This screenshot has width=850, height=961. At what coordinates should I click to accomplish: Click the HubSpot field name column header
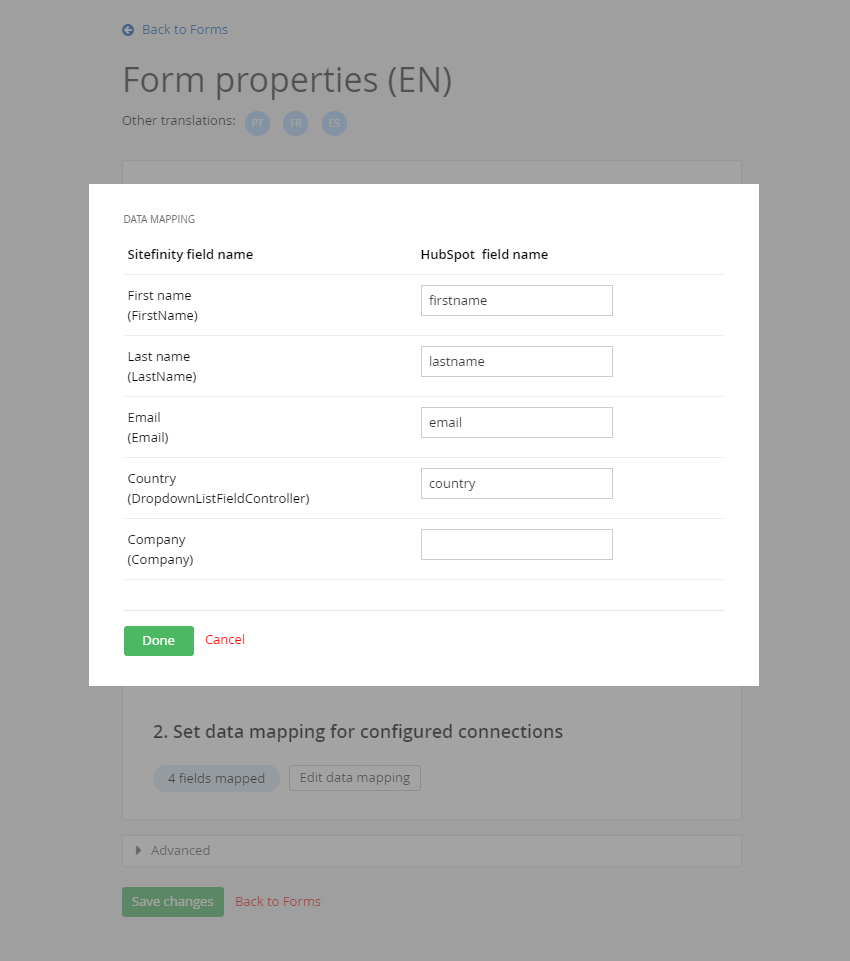[484, 254]
